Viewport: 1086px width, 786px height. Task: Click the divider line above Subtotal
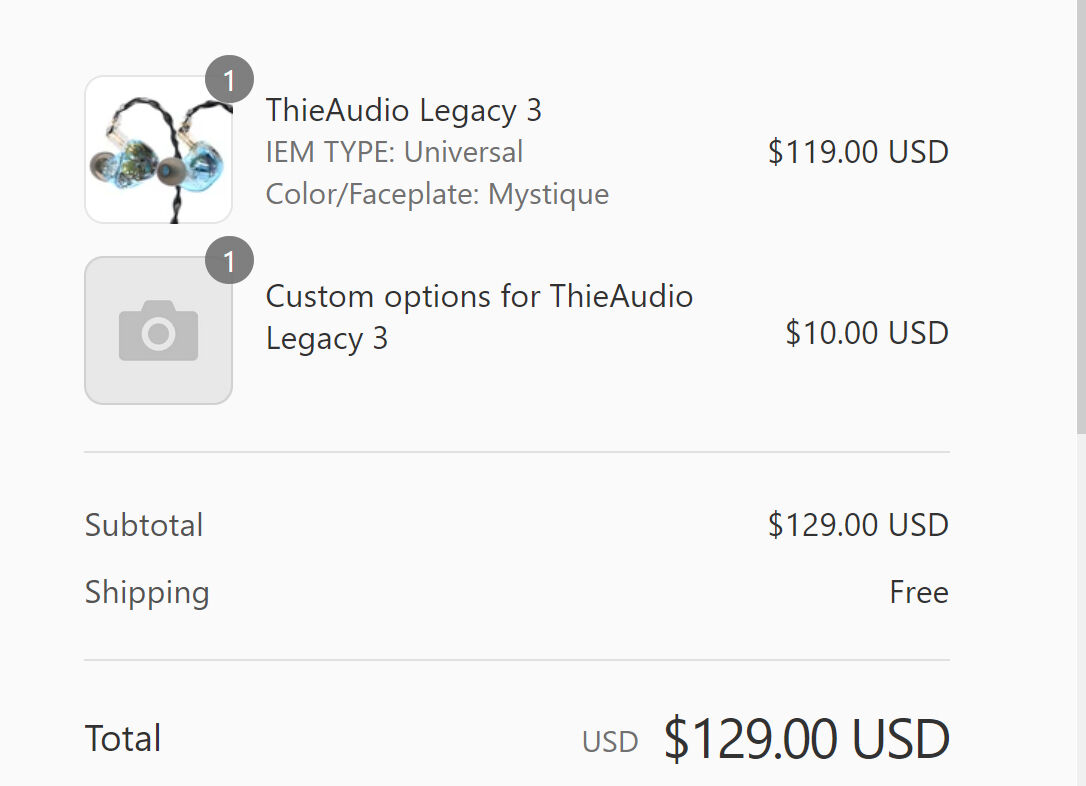(517, 452)
